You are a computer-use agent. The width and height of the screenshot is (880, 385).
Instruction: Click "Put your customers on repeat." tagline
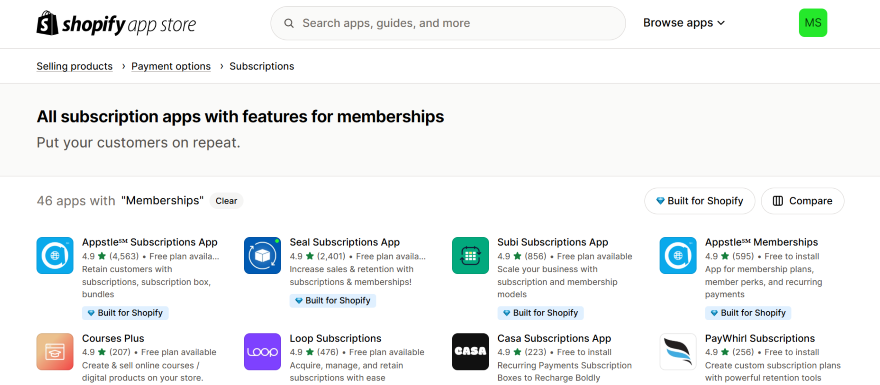pyautogui.click(x=138, y=143)
